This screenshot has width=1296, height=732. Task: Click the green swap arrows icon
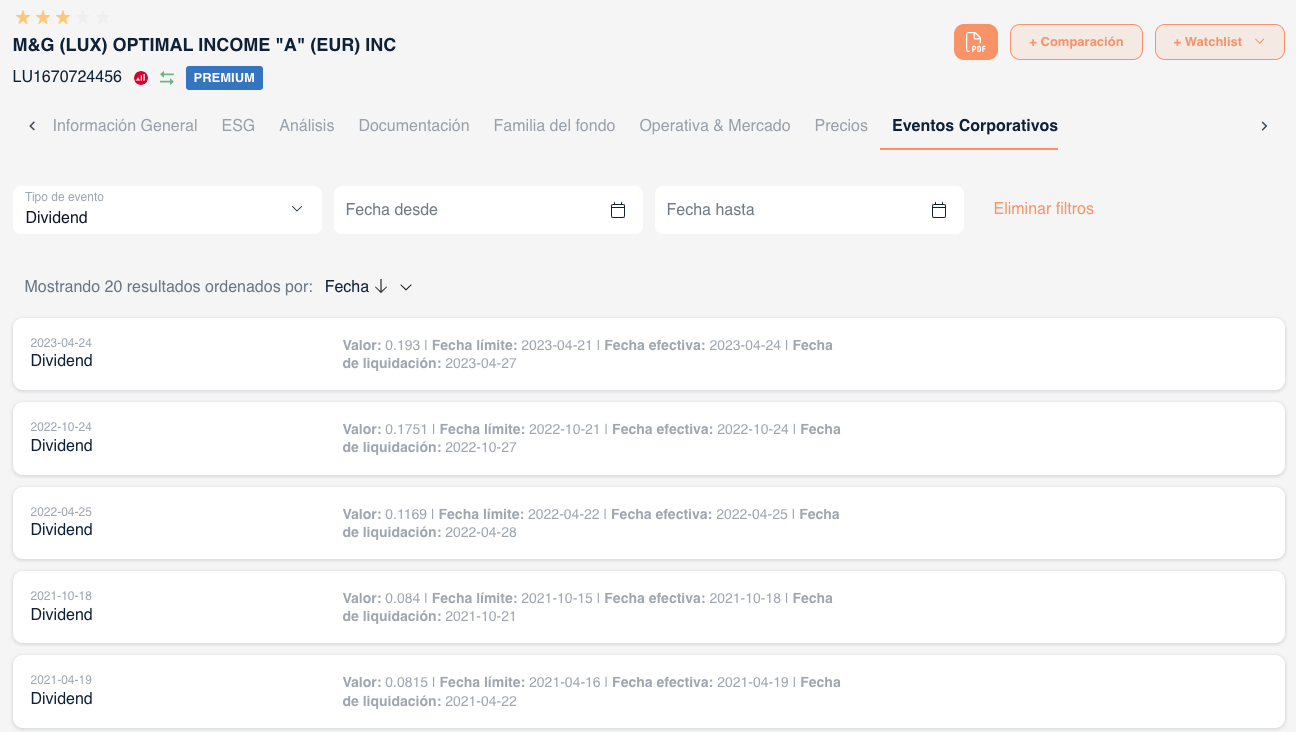coord(167,78)
